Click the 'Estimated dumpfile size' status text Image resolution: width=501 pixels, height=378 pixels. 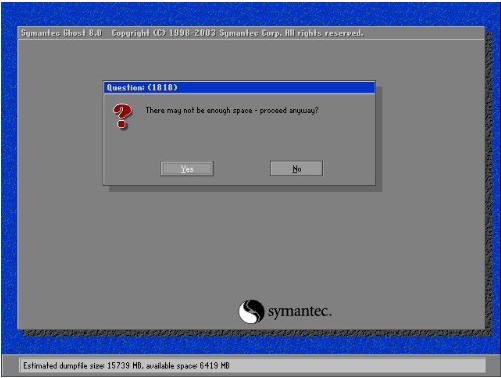pyautogui.click(x=64, y=366)
